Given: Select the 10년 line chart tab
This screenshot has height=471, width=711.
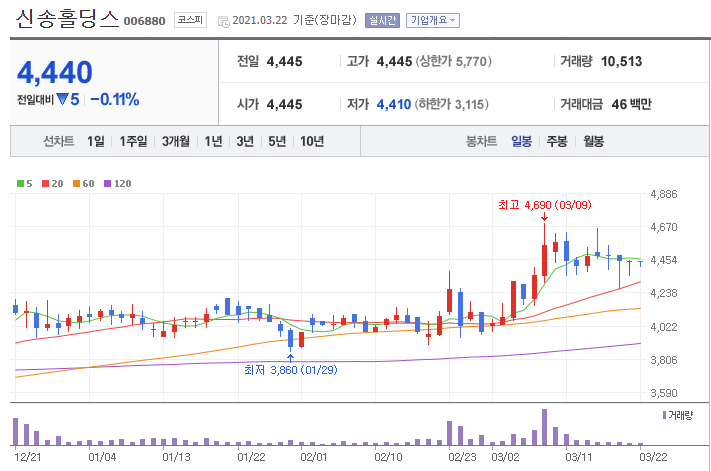Looking at the screenshot, I should click(x=312, y=141).
